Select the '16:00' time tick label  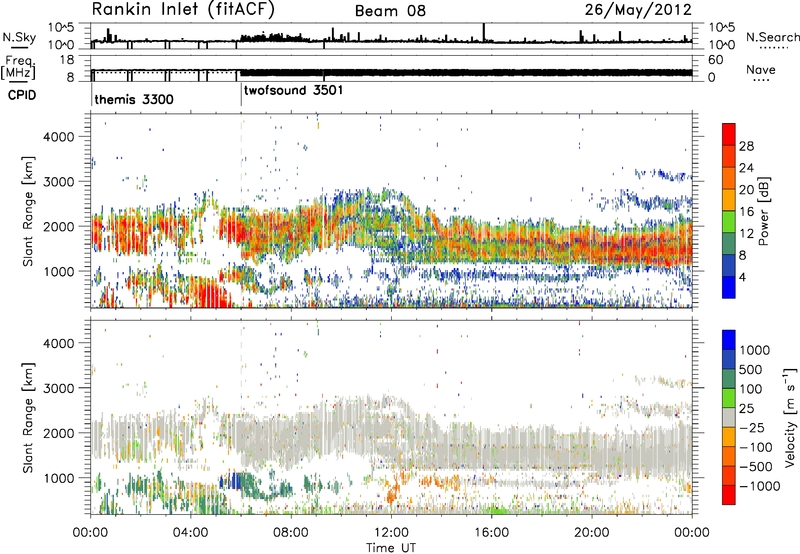click(491, 532)
